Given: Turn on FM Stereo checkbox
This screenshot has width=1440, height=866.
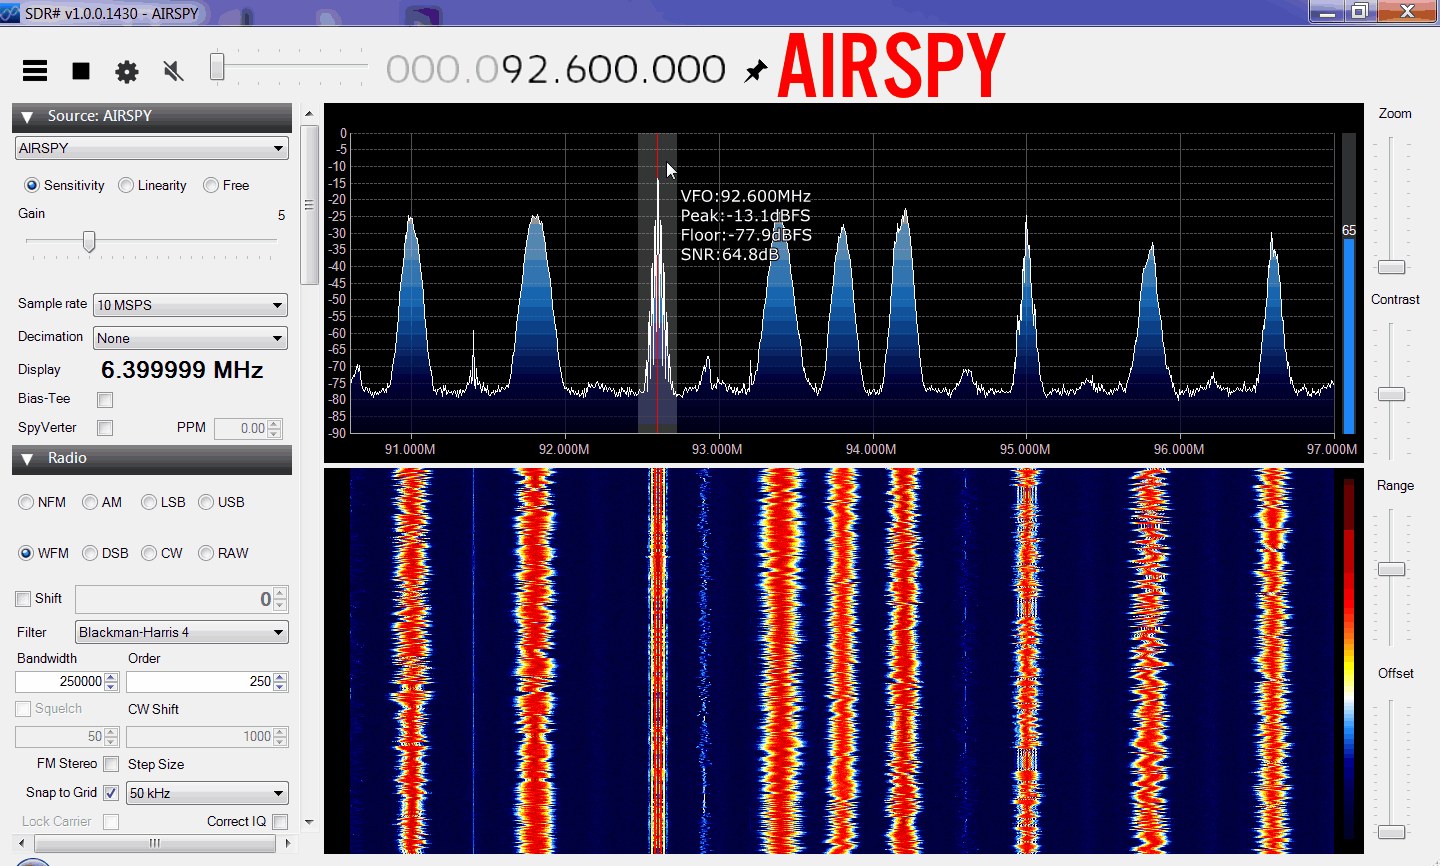Looking at the screenshot, I should tap(111, 764).
